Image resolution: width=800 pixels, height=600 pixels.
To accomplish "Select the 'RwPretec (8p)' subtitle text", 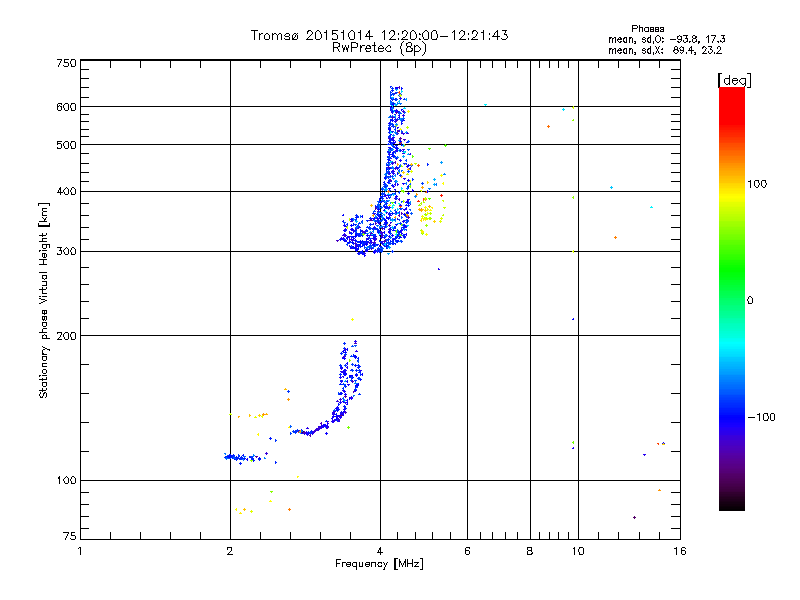I will (x=379, y=48).
